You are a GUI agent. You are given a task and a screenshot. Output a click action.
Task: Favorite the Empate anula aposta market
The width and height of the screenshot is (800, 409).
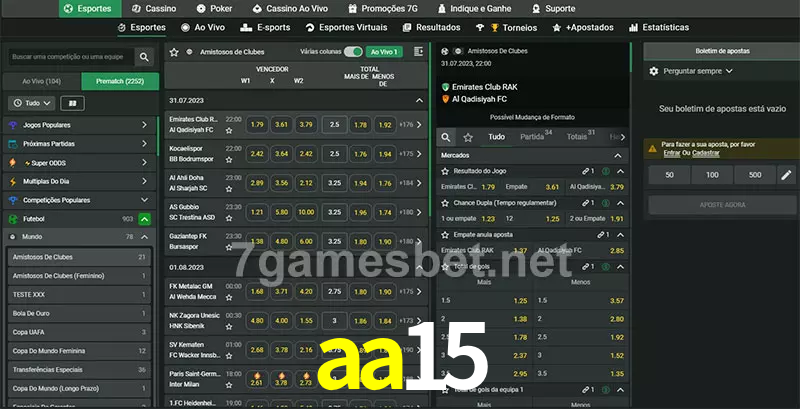(445, 235)
